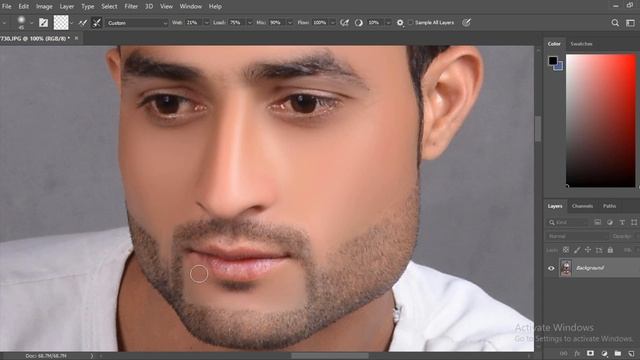Open the Type menu
Screen dimensions: 640x360
click(87, 7)
